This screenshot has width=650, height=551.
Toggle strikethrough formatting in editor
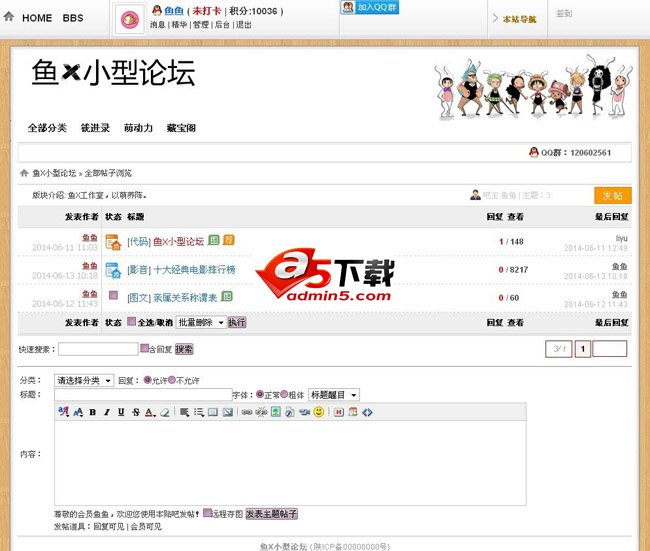(136, 412)
